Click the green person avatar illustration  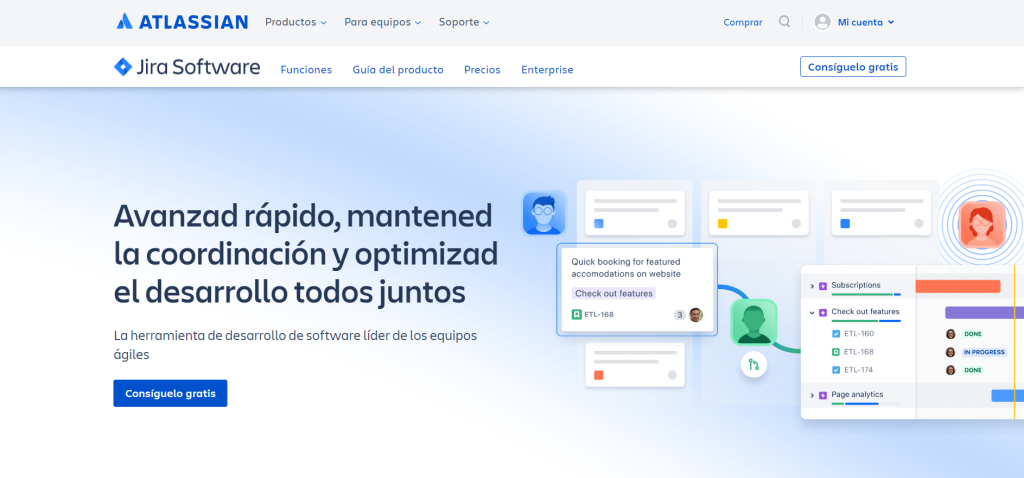pyautogui.click(x=754, y=321)
